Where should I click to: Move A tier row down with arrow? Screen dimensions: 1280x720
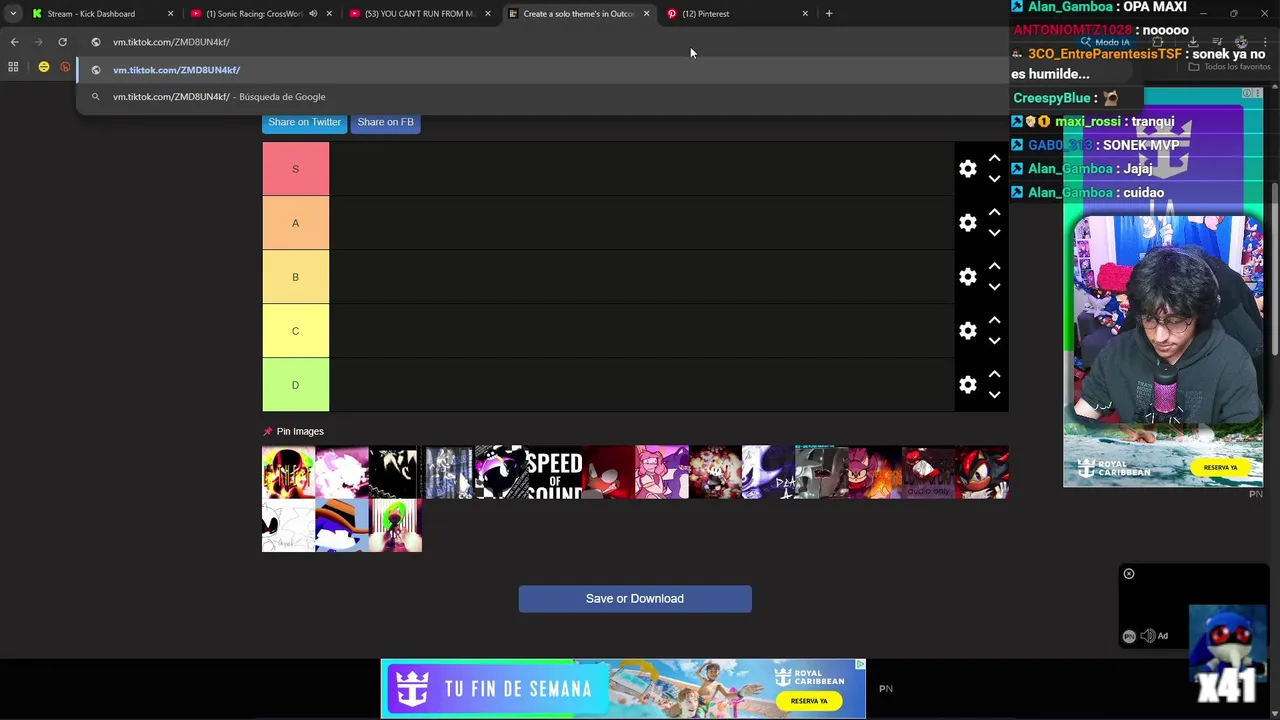(994, 233)
